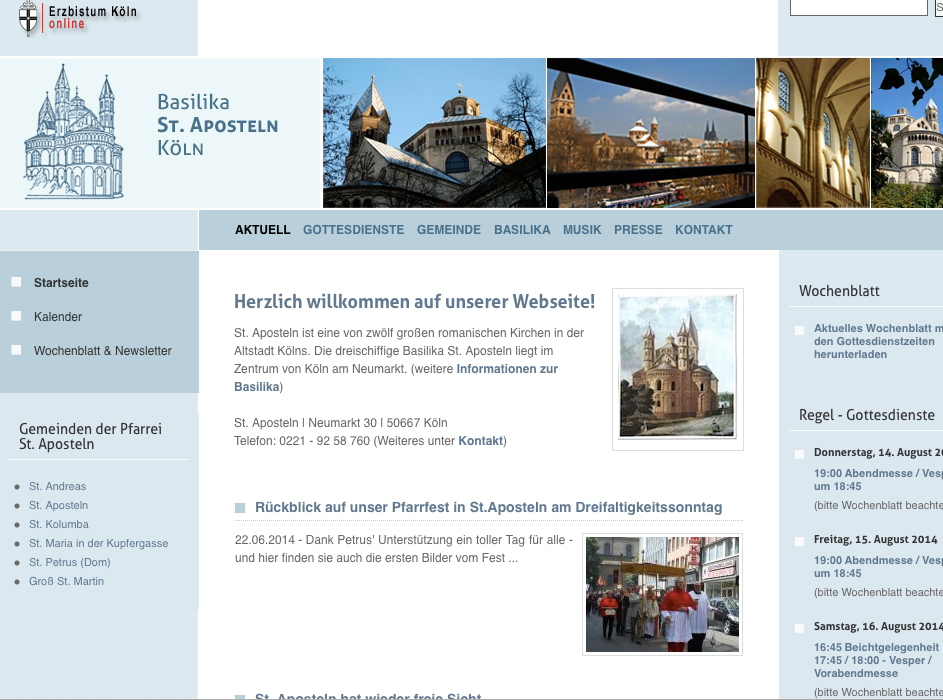This screenshot has height=700, width=943.
Task: Open the Groß St. Martin link
Action: click(x=66, y=582)
